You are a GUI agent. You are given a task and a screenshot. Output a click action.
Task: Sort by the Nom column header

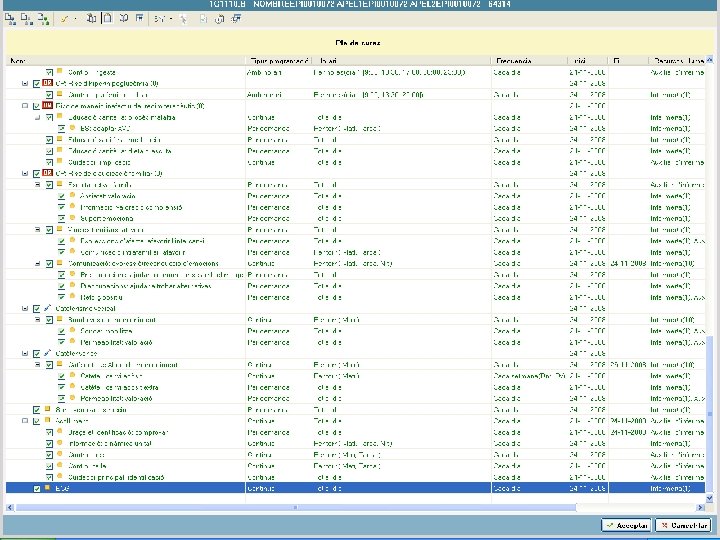pos(126,61)
